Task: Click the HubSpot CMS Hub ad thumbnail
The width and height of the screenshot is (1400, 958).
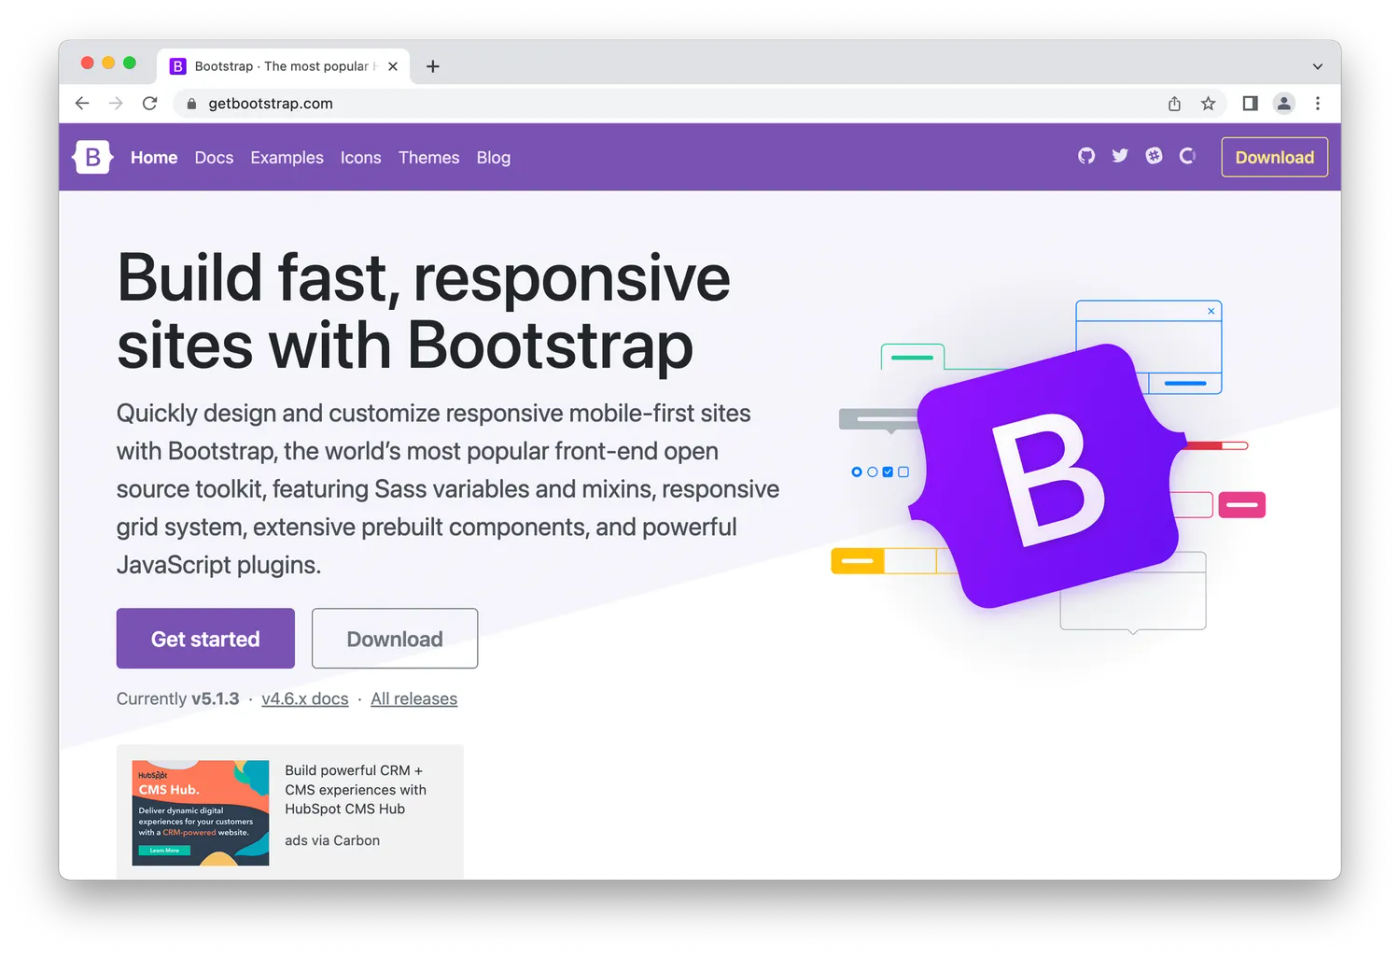Action: [x=200, y=812]
